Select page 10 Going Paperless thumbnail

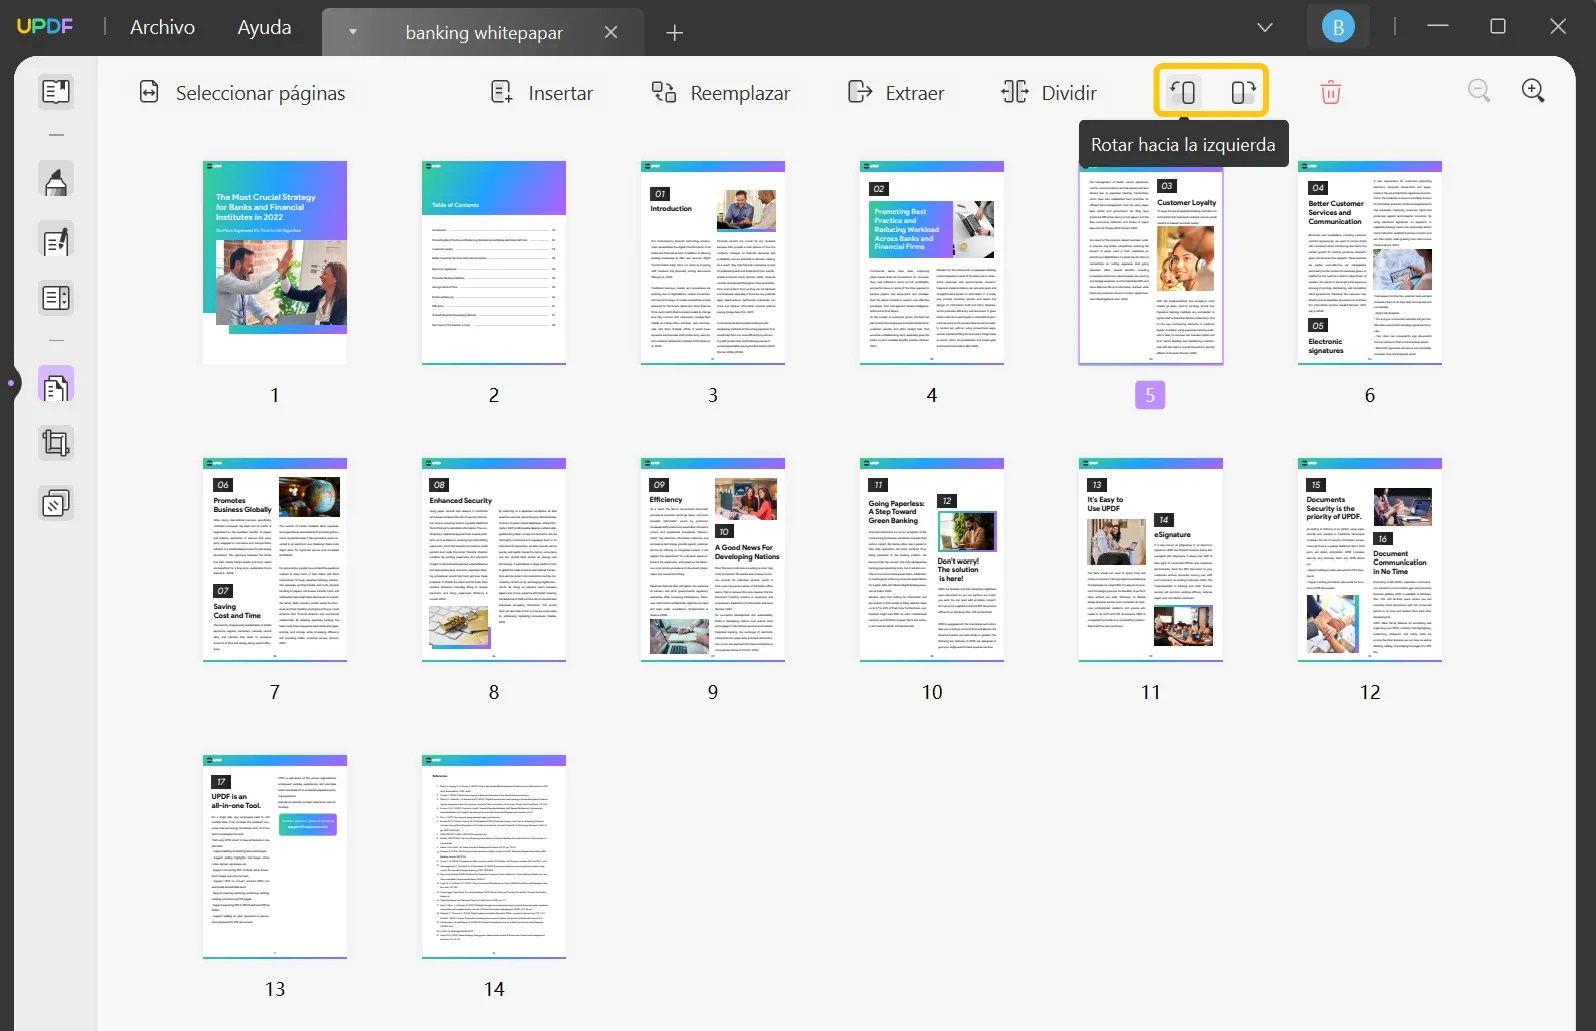click(x=932, y=559)
